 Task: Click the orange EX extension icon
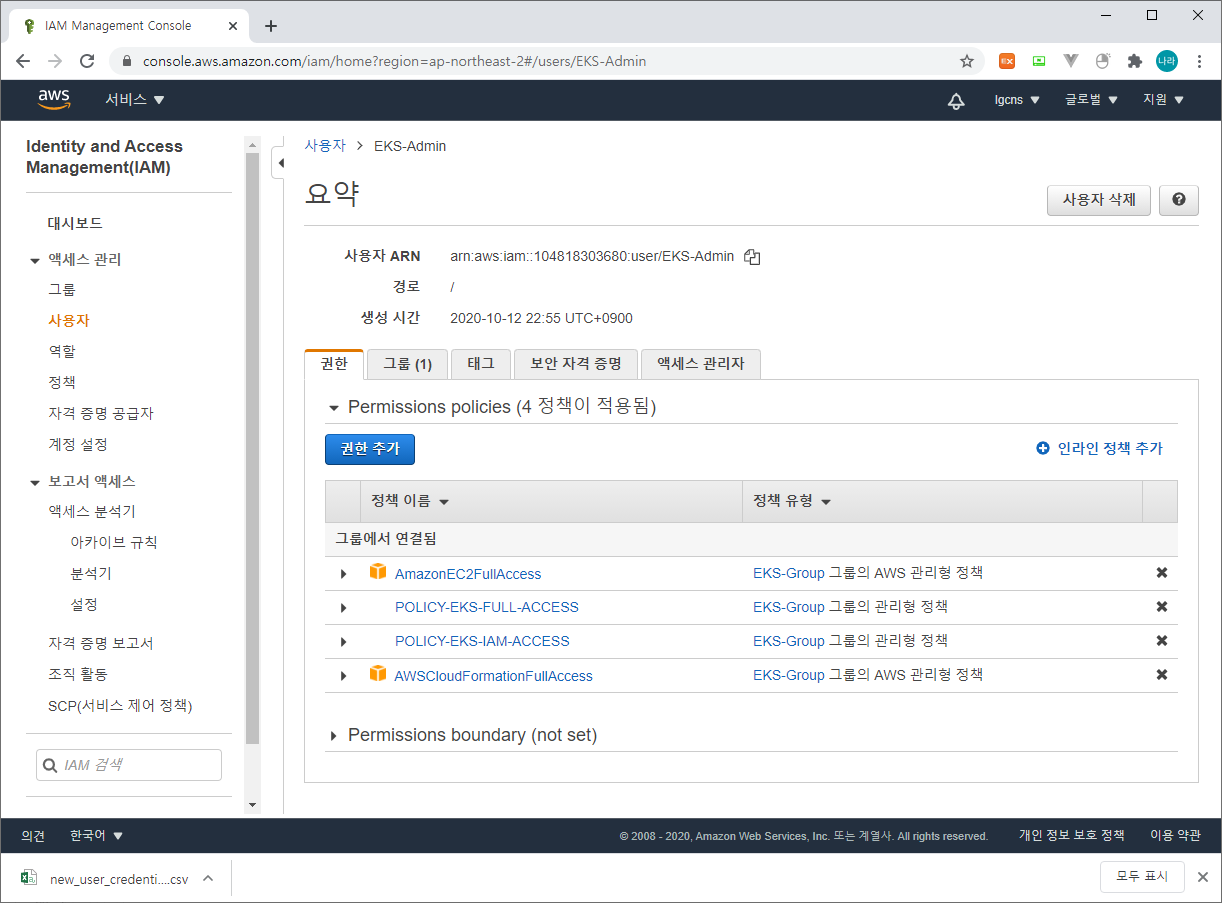[x=1007, y=61]
